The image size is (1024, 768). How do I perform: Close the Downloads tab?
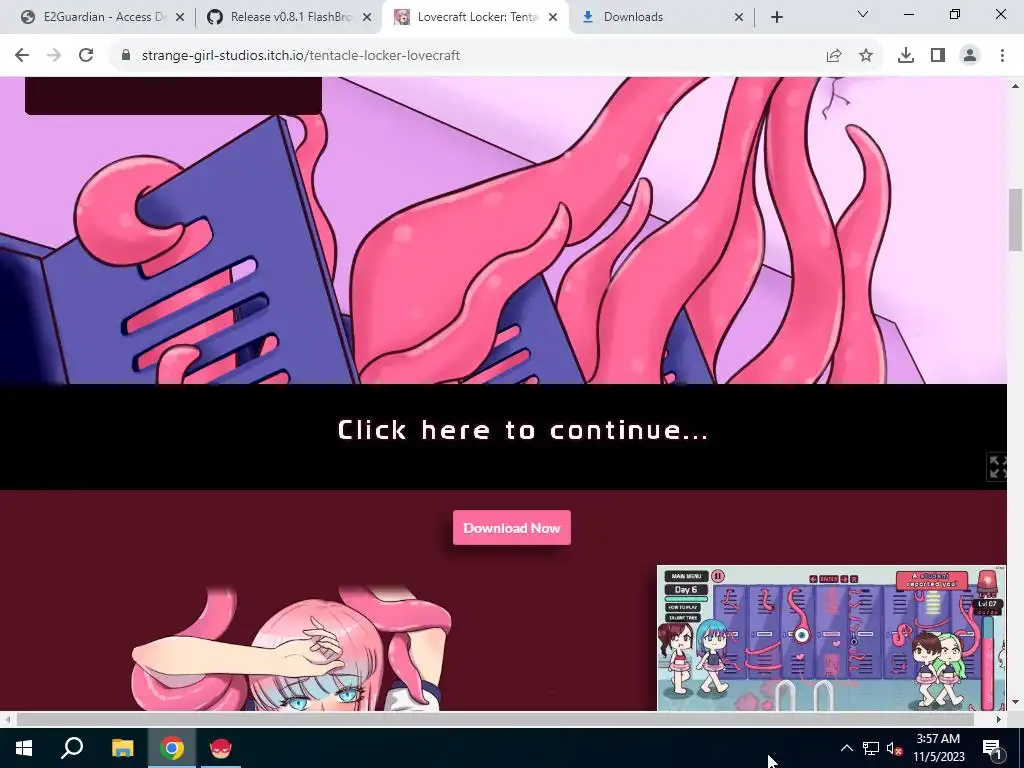coord(739,18)
